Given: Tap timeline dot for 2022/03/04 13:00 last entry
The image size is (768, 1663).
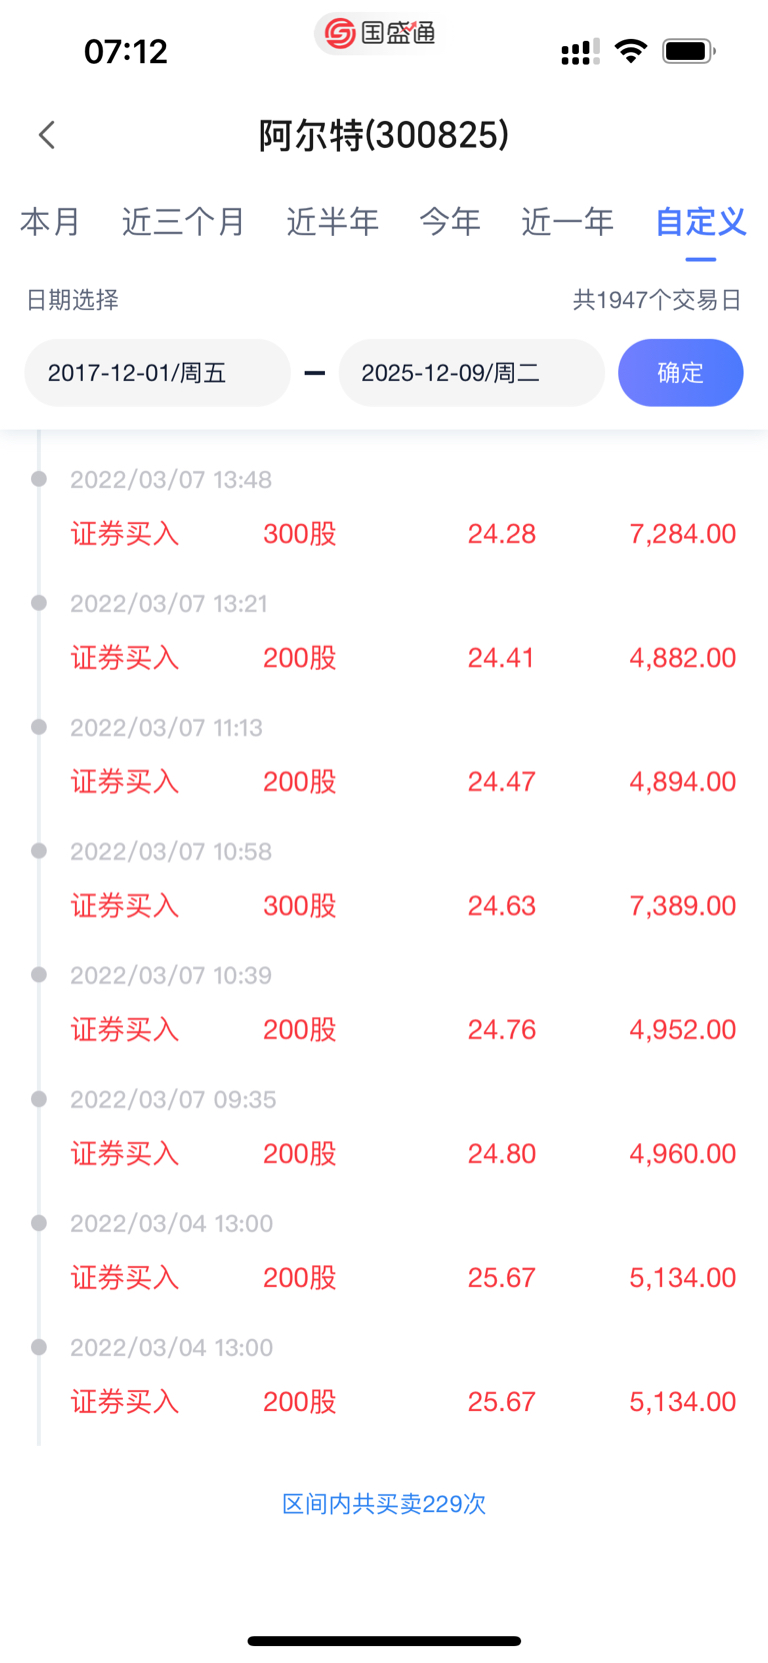Looking at the screenshot, I should pos(39,1347).
